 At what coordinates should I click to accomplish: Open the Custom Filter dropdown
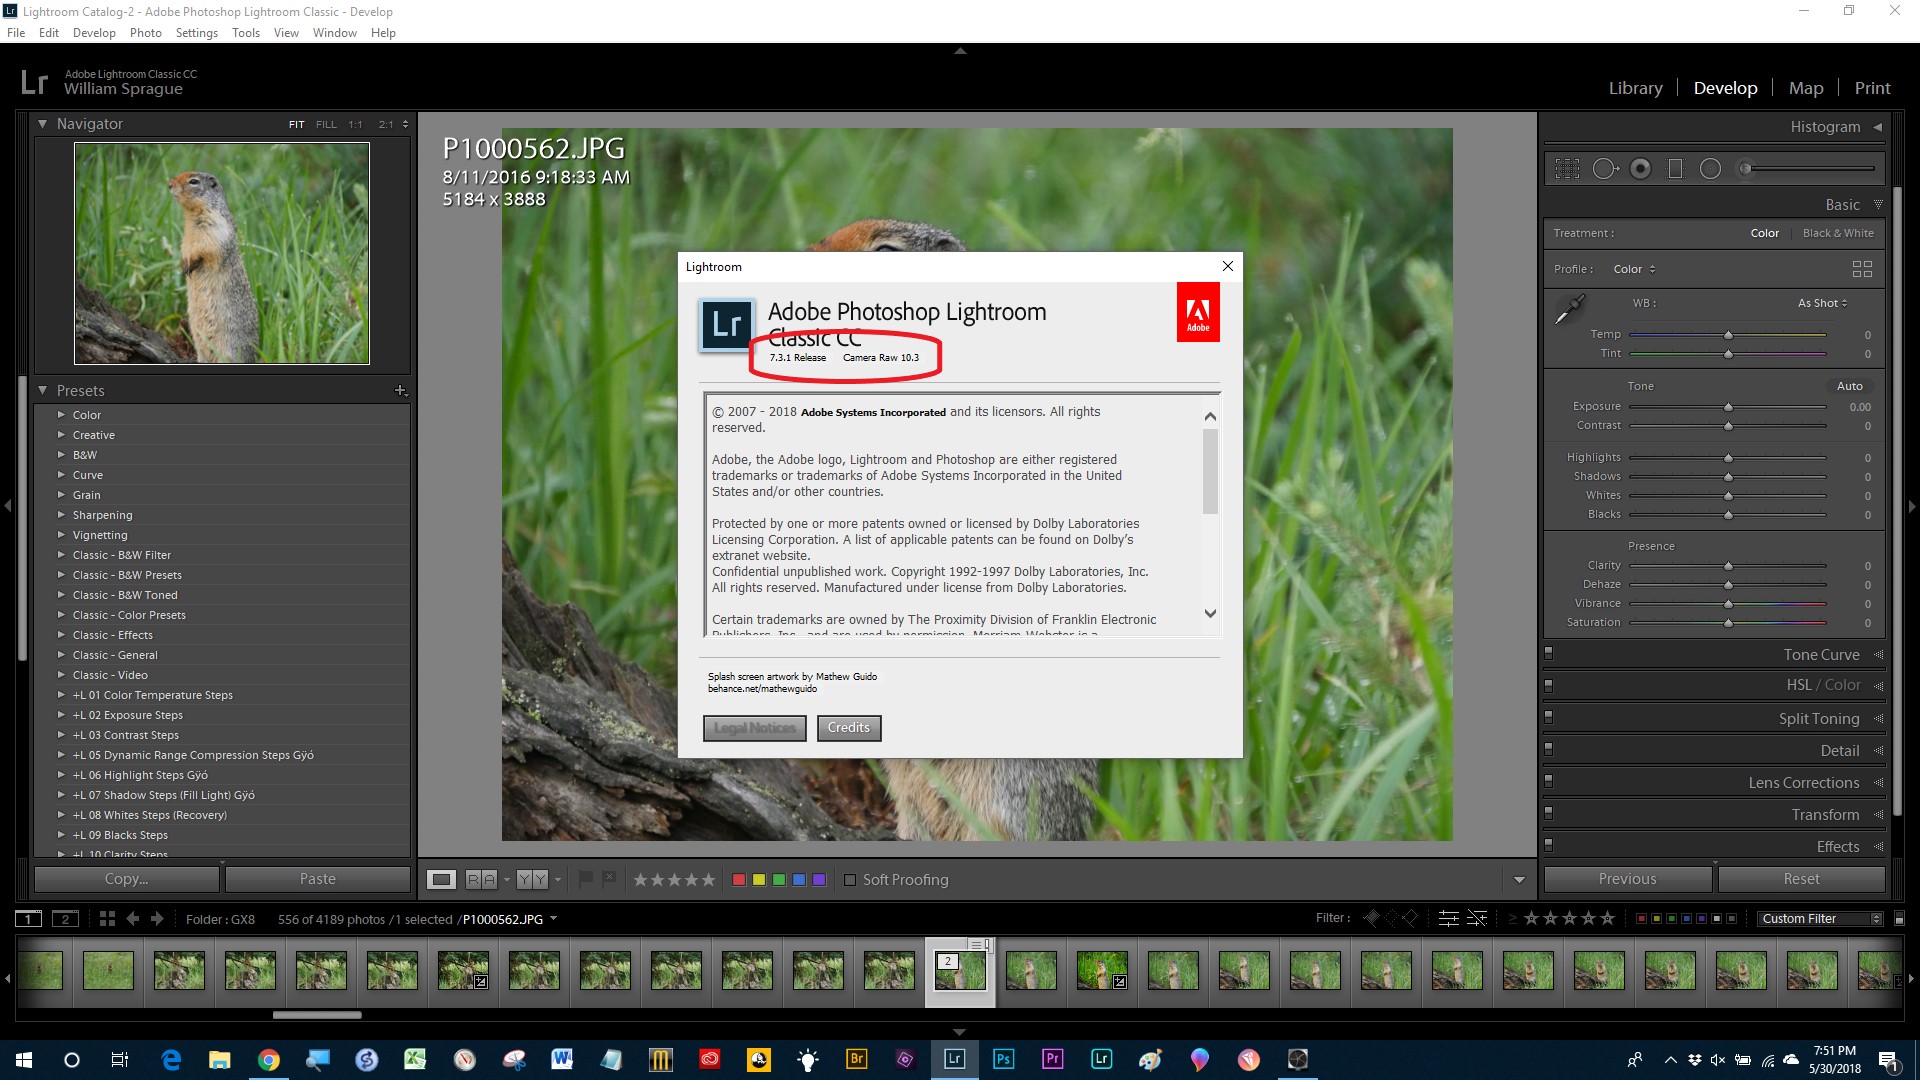(x=1820, y=918)
